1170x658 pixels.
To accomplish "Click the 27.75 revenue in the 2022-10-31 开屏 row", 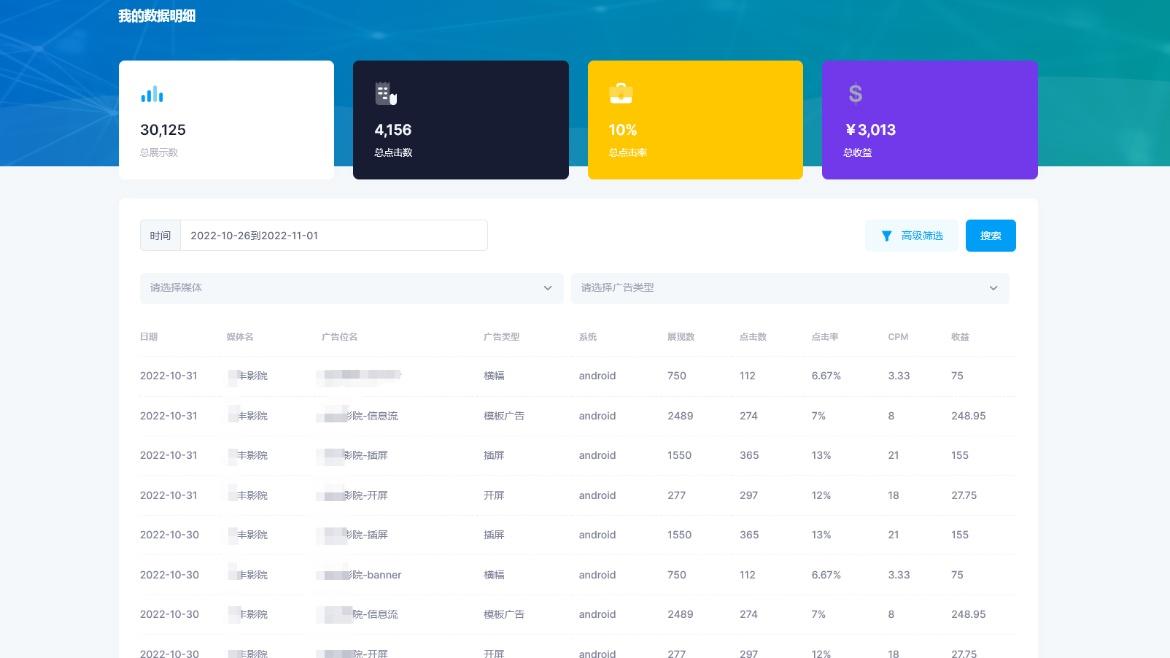I will [x=963, y=495].
